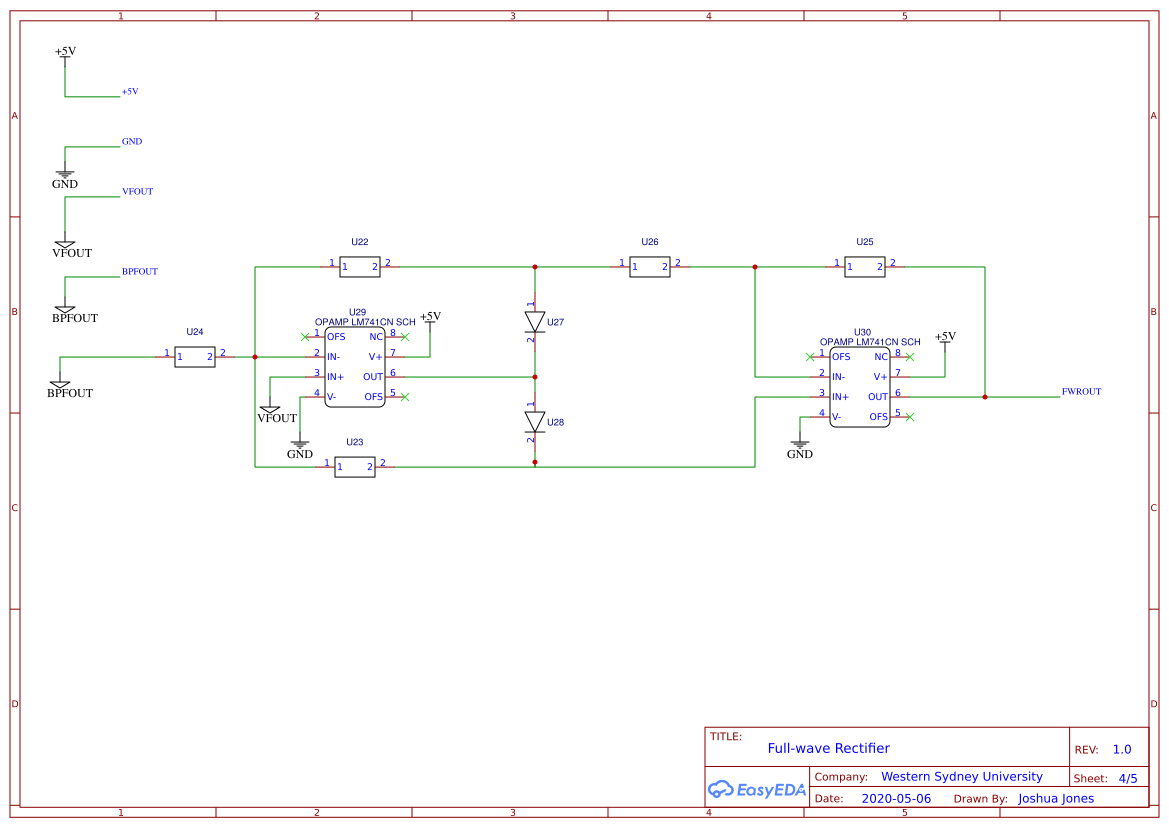The width and height of the screenshot is (1169, 828).
Task: Select op-amp U29 body
Action: point(355,367)
